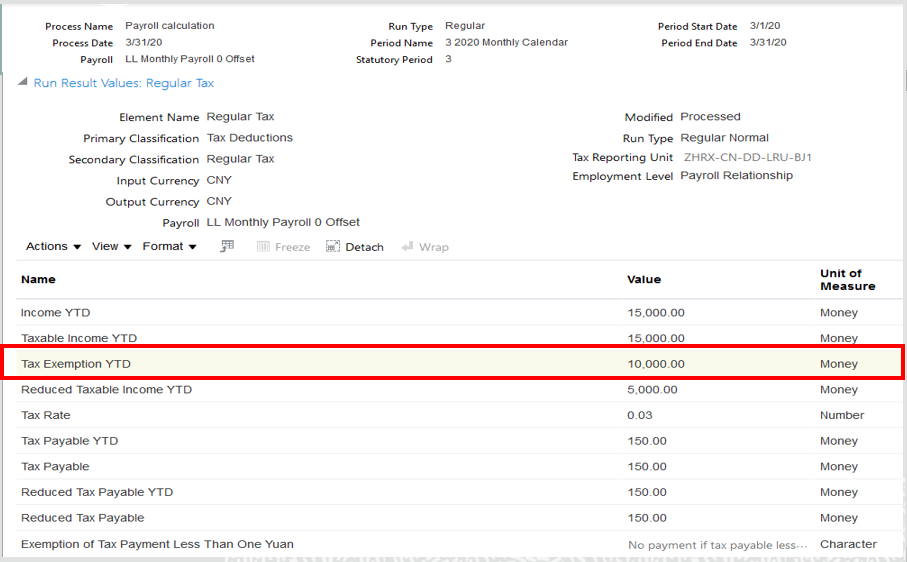
Task: Sort by the Name column header
Action: point(38,279)
